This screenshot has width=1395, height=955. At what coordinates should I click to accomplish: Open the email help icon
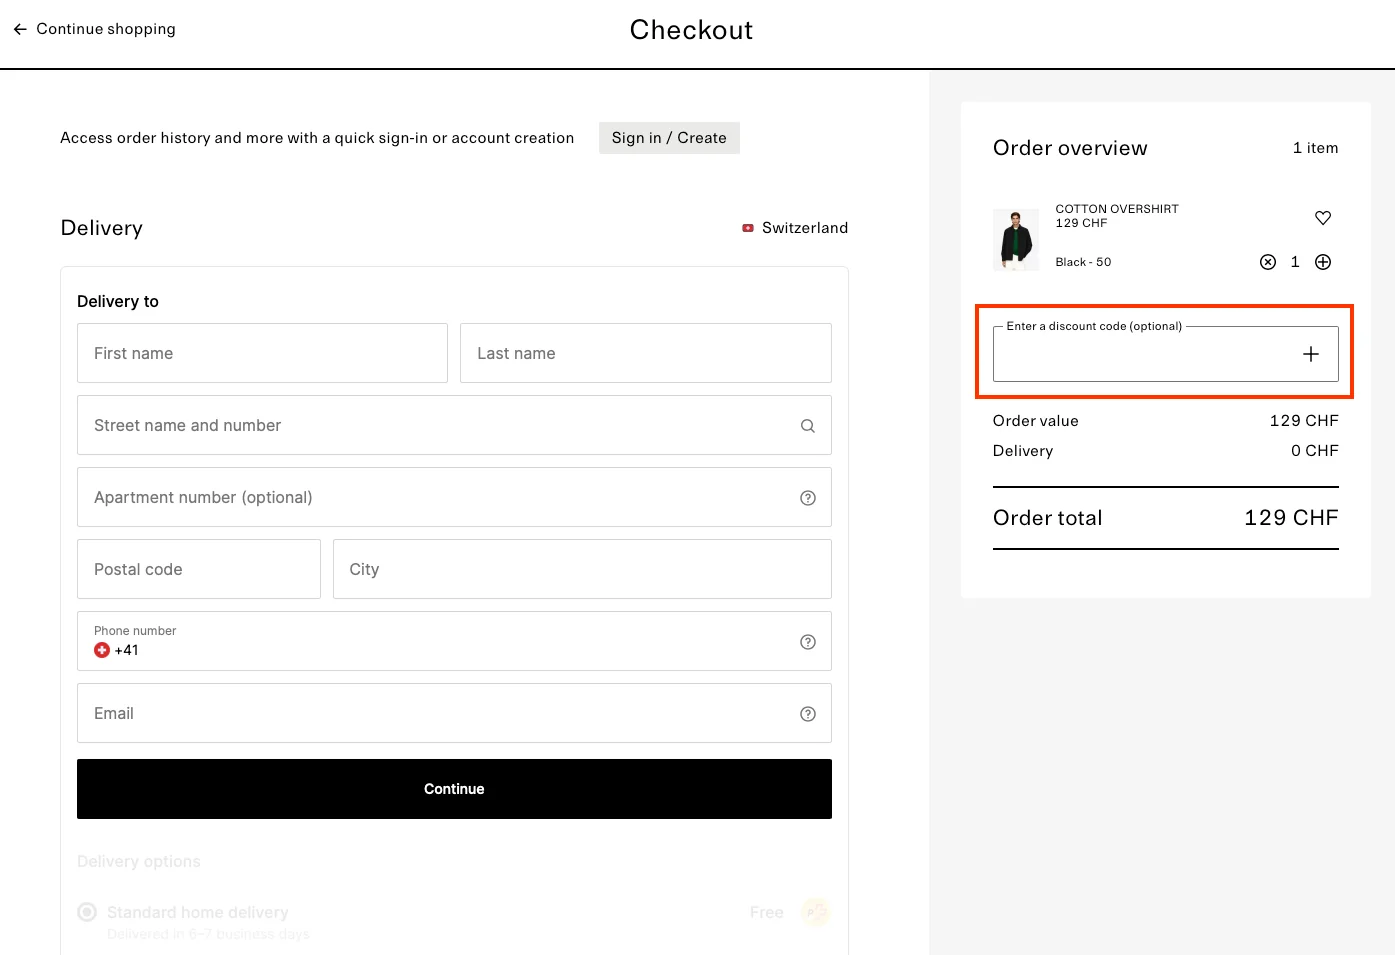[x=807, y=713]
